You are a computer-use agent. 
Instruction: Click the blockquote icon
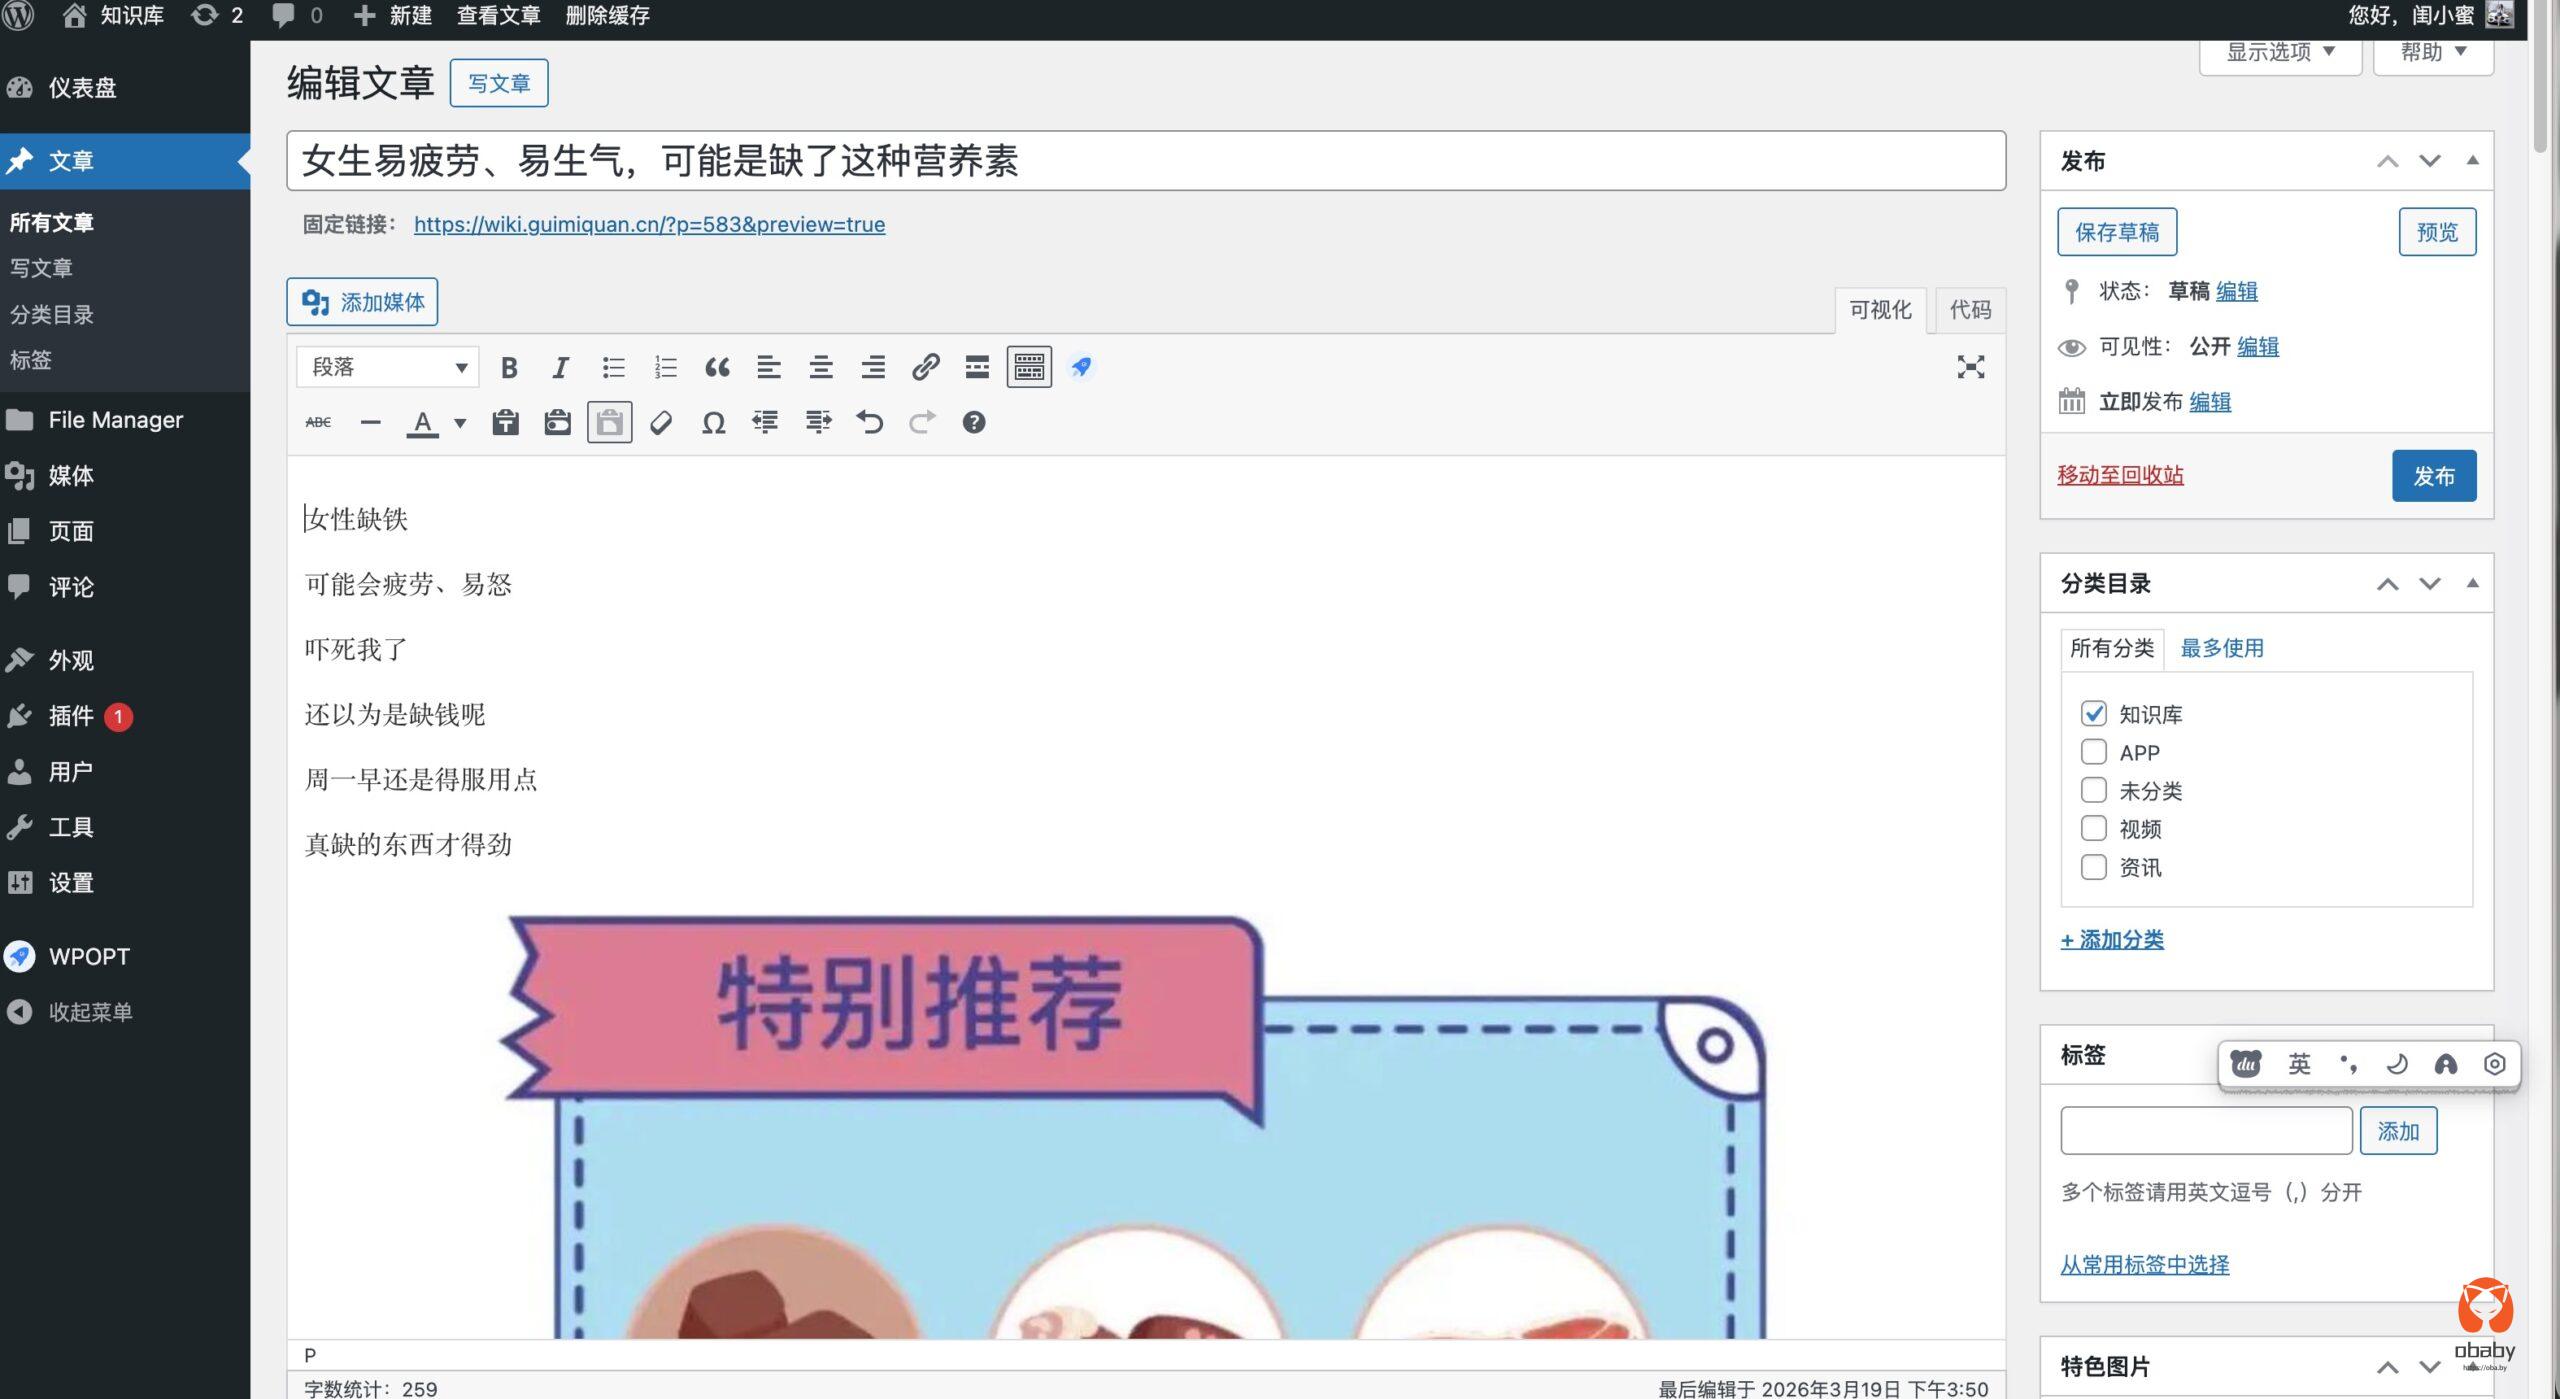[717, 367]
